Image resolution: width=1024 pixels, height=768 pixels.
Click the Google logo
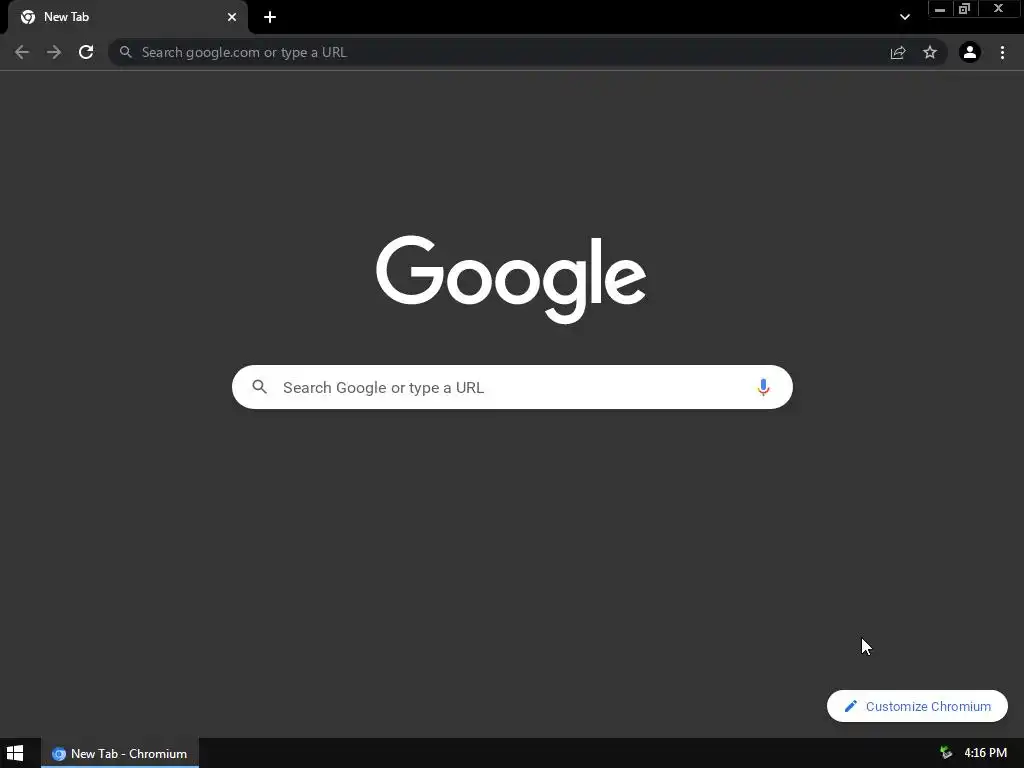coord(511,279)
